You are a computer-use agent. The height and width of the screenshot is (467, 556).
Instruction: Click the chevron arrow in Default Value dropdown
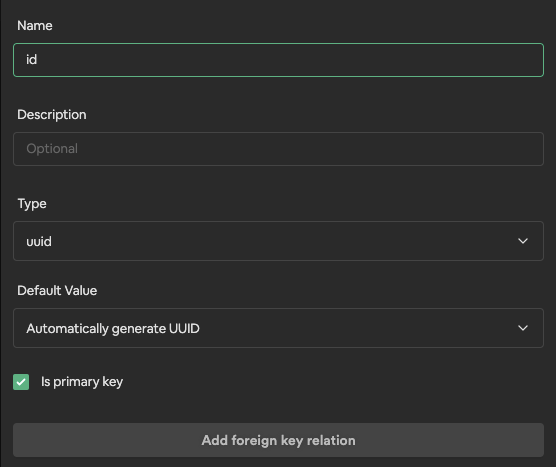coord(523,328)
